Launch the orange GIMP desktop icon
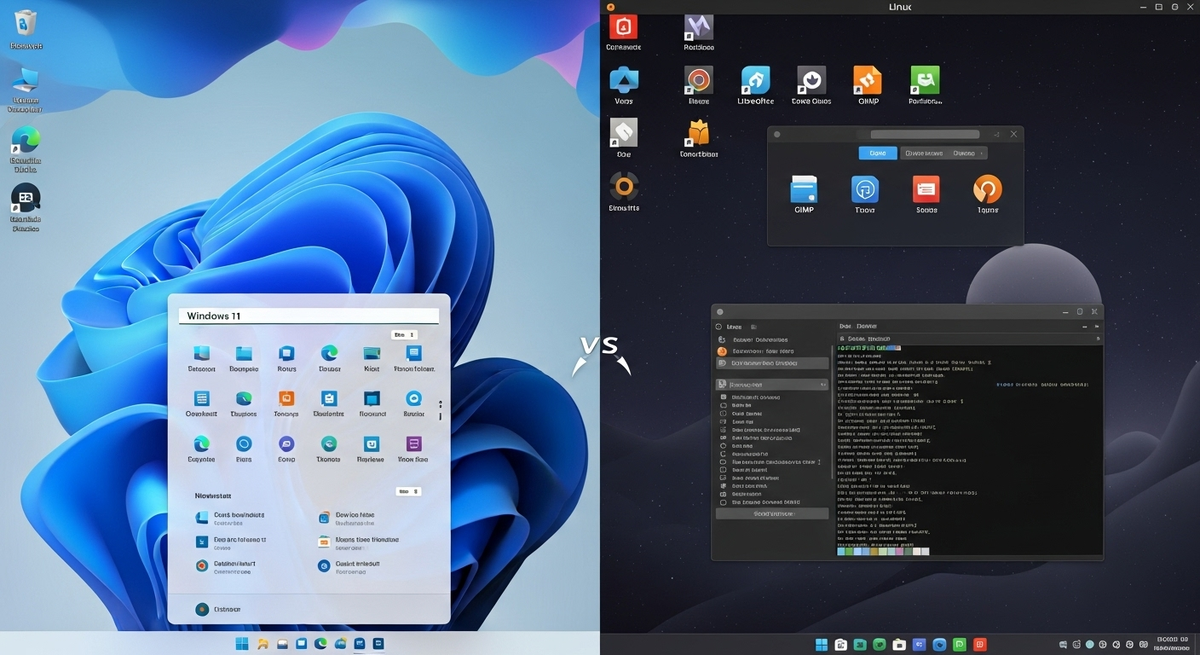 [867, 80]
